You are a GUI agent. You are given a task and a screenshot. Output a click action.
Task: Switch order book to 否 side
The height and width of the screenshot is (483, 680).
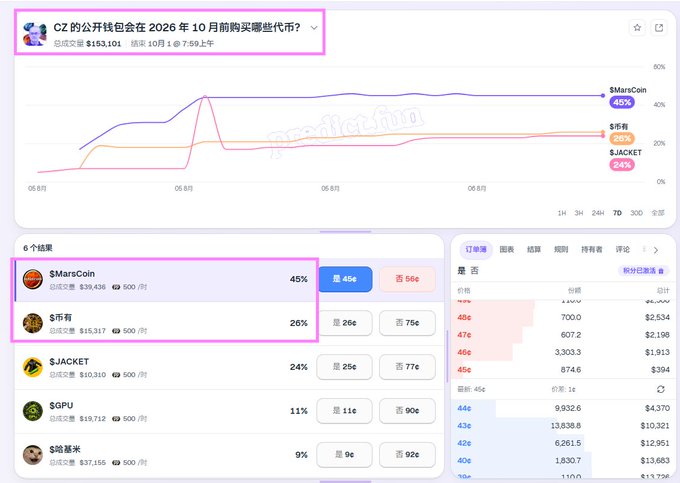(474, 271)
